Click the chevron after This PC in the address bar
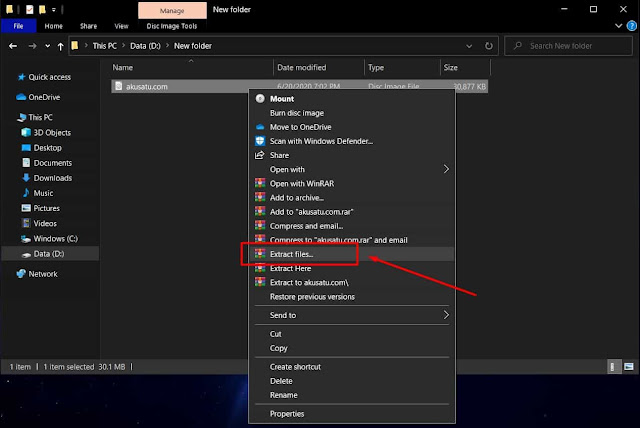This screenshot has width=640, height=428. (123, 45)
